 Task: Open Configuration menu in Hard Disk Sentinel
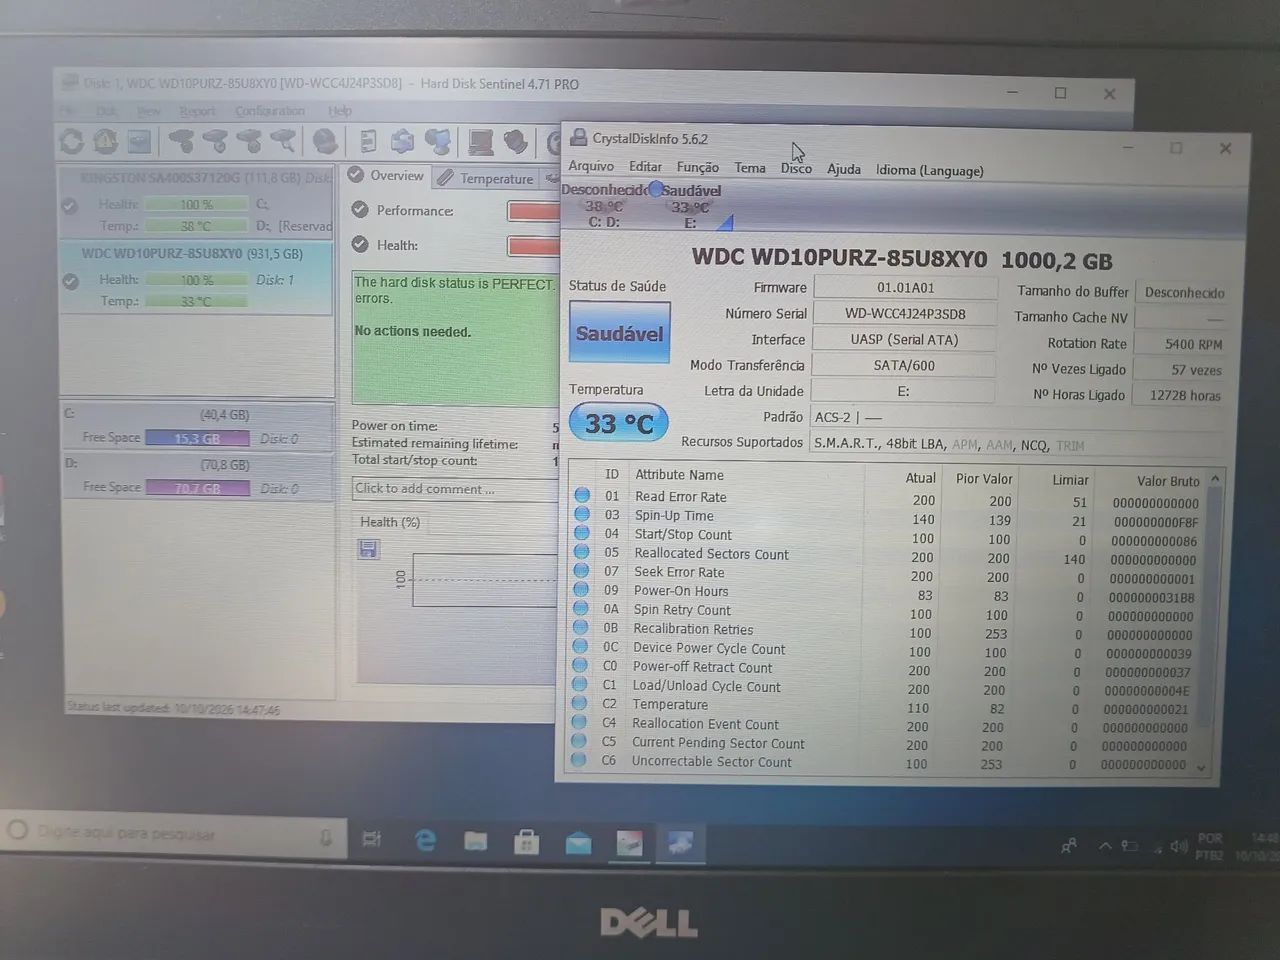(x=270, y=111)
